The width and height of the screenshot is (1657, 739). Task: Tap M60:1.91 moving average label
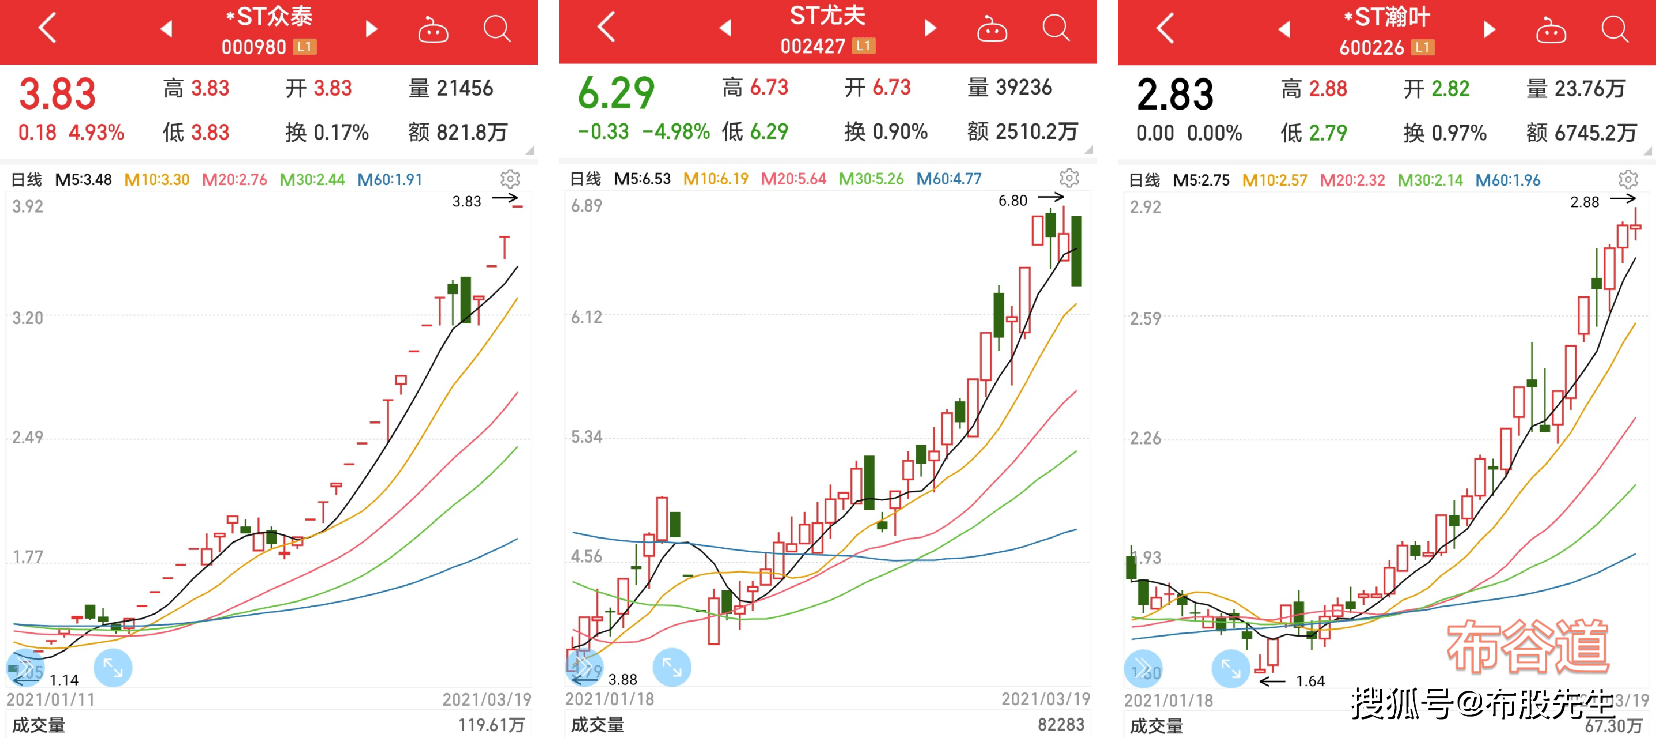click(x=390, y=180)
